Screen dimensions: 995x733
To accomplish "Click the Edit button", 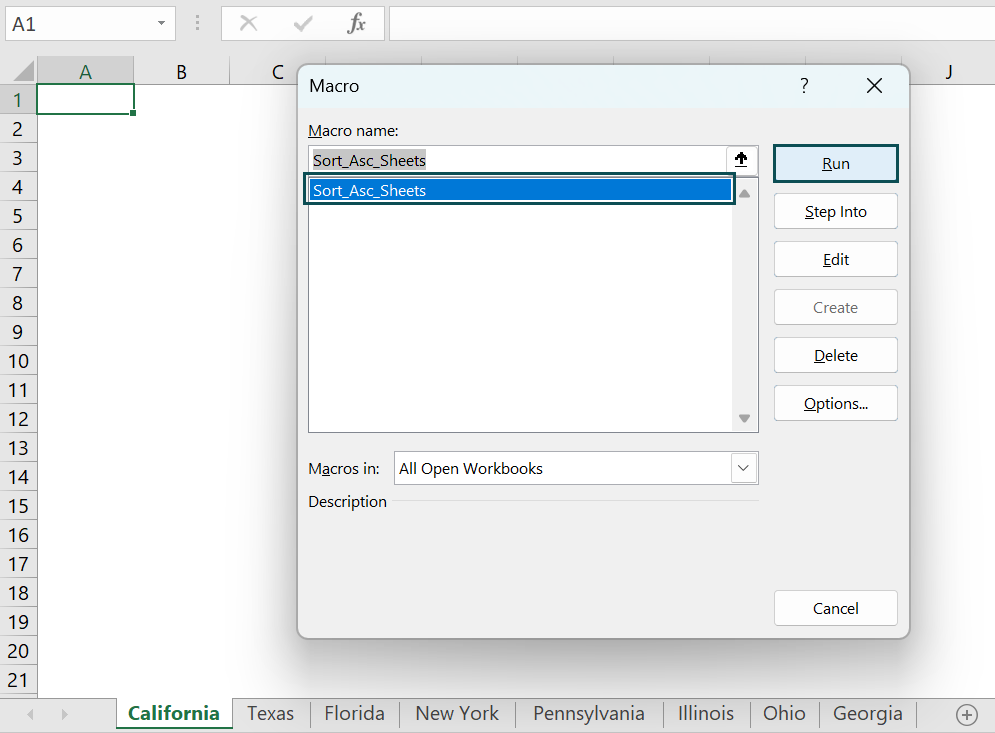I will [x=836, y=260].
